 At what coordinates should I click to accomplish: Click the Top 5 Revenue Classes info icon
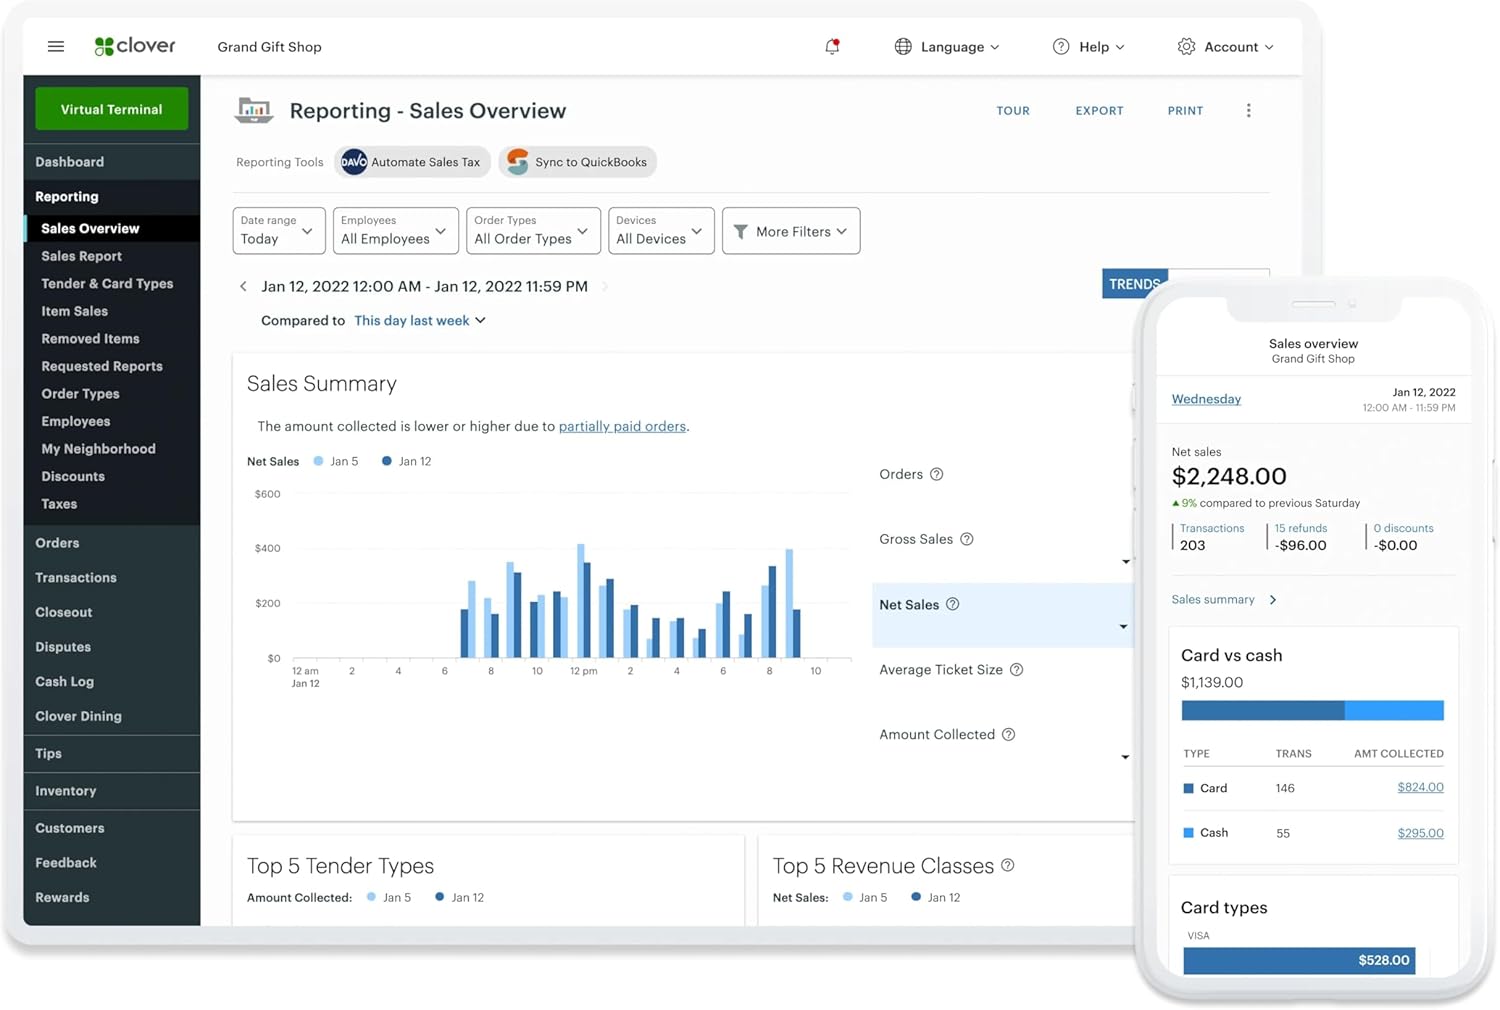click(x=1008, y=866)
